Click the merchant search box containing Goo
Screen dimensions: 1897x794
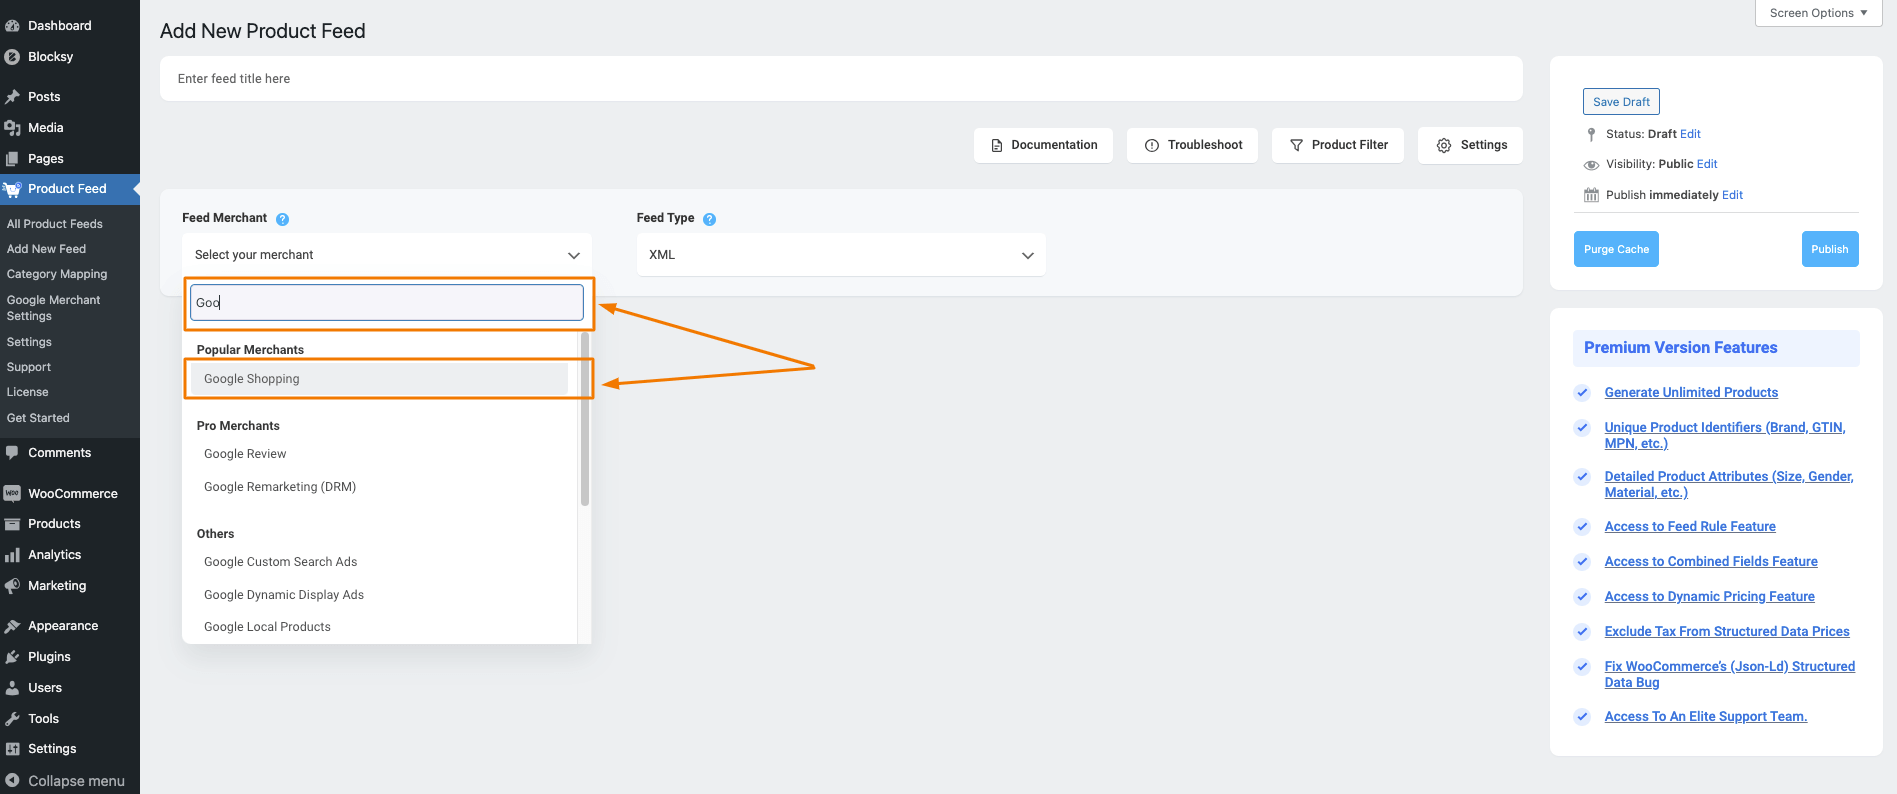(387, 303)
